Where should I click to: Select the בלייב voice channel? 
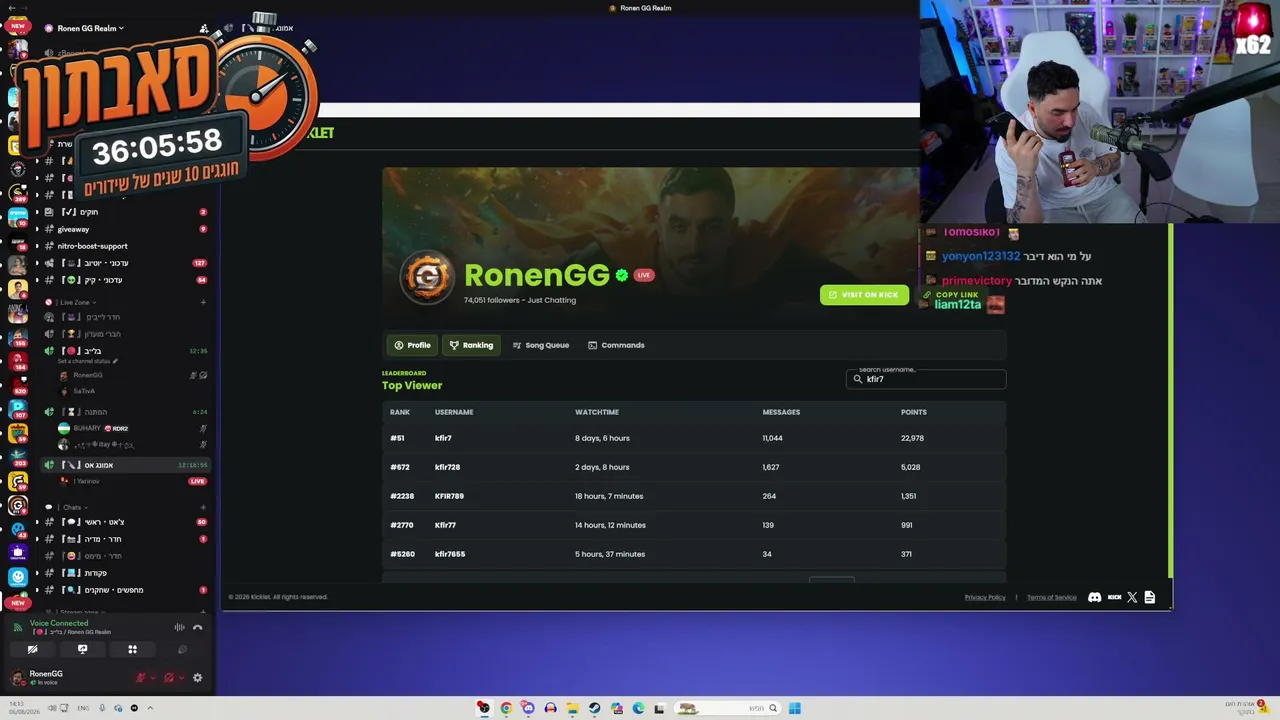(125, 351)
